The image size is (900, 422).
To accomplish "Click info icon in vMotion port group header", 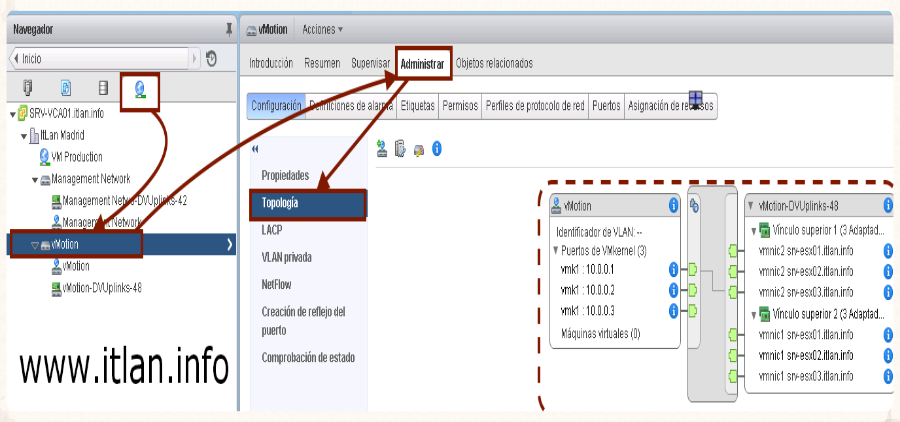I will pyautogui.click(x=673, y=206).
